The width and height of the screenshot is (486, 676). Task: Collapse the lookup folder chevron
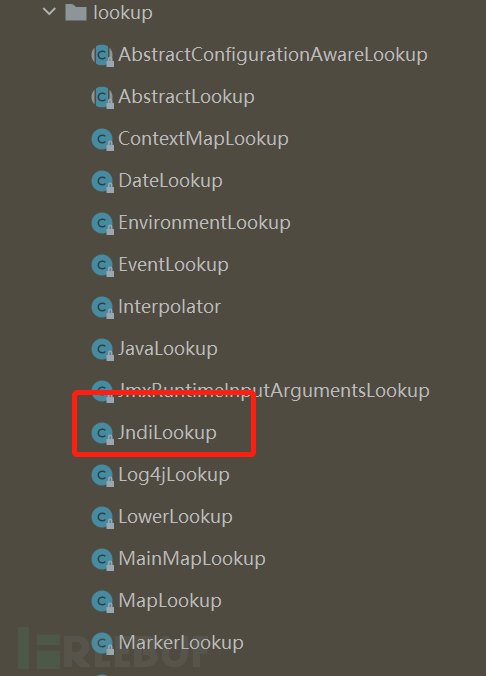(50, 12)
